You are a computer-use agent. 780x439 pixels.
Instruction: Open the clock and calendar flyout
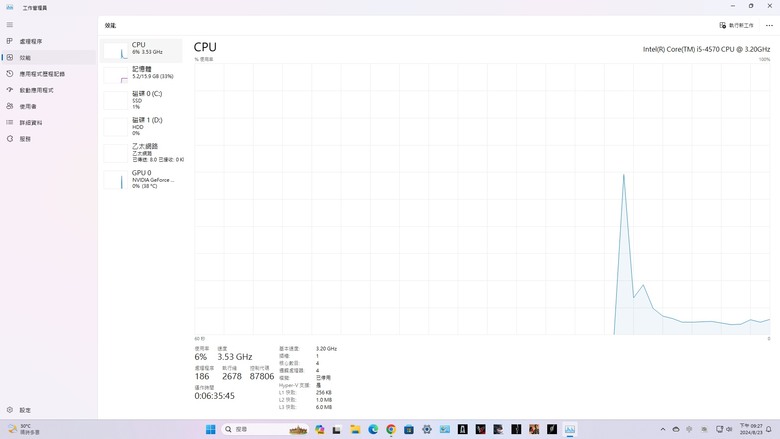click(x=751, y=429)
